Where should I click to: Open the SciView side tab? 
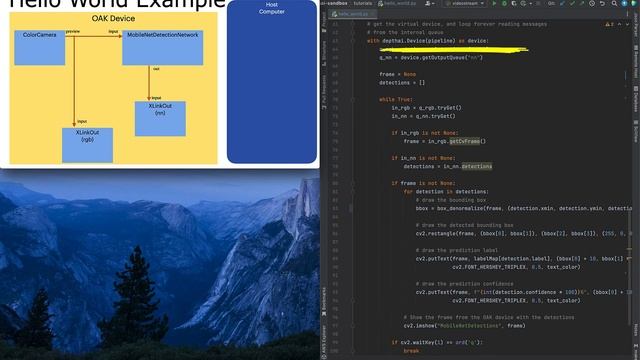(x=636, y=131)
